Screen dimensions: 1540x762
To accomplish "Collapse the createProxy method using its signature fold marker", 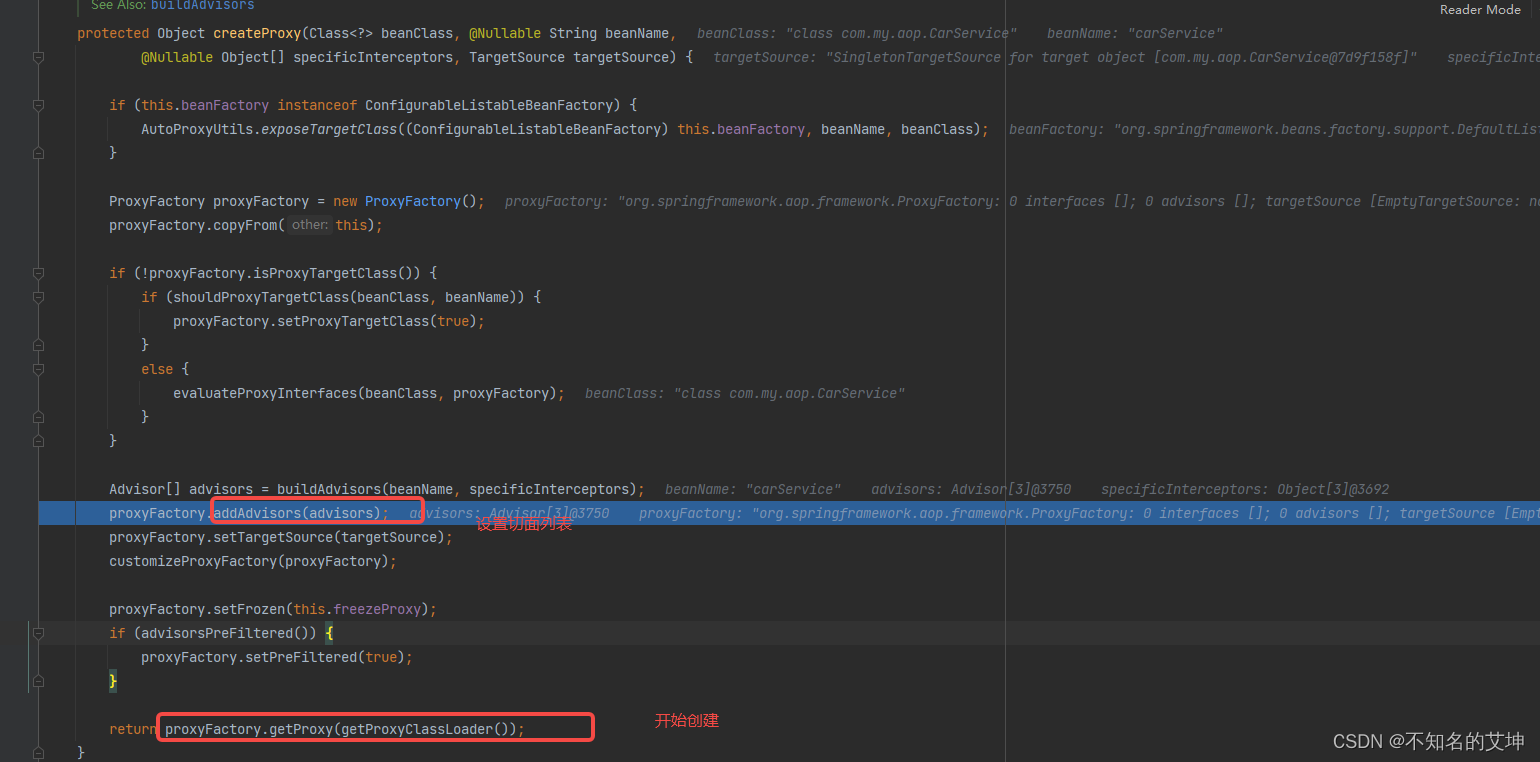I will (x=38, y=57).
